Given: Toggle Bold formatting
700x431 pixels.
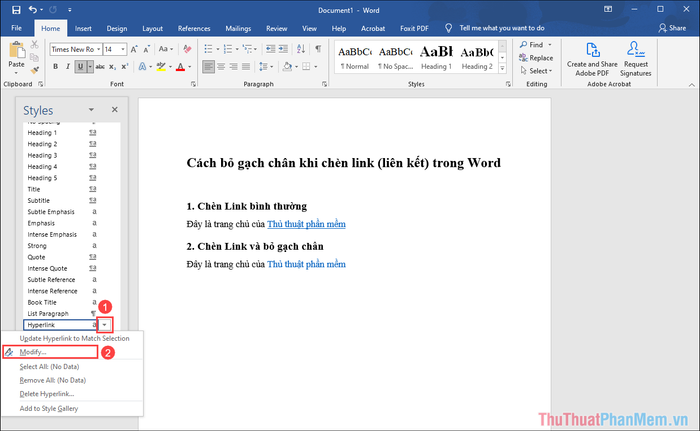Looking at the screenshot, I should tap(55, 67).
